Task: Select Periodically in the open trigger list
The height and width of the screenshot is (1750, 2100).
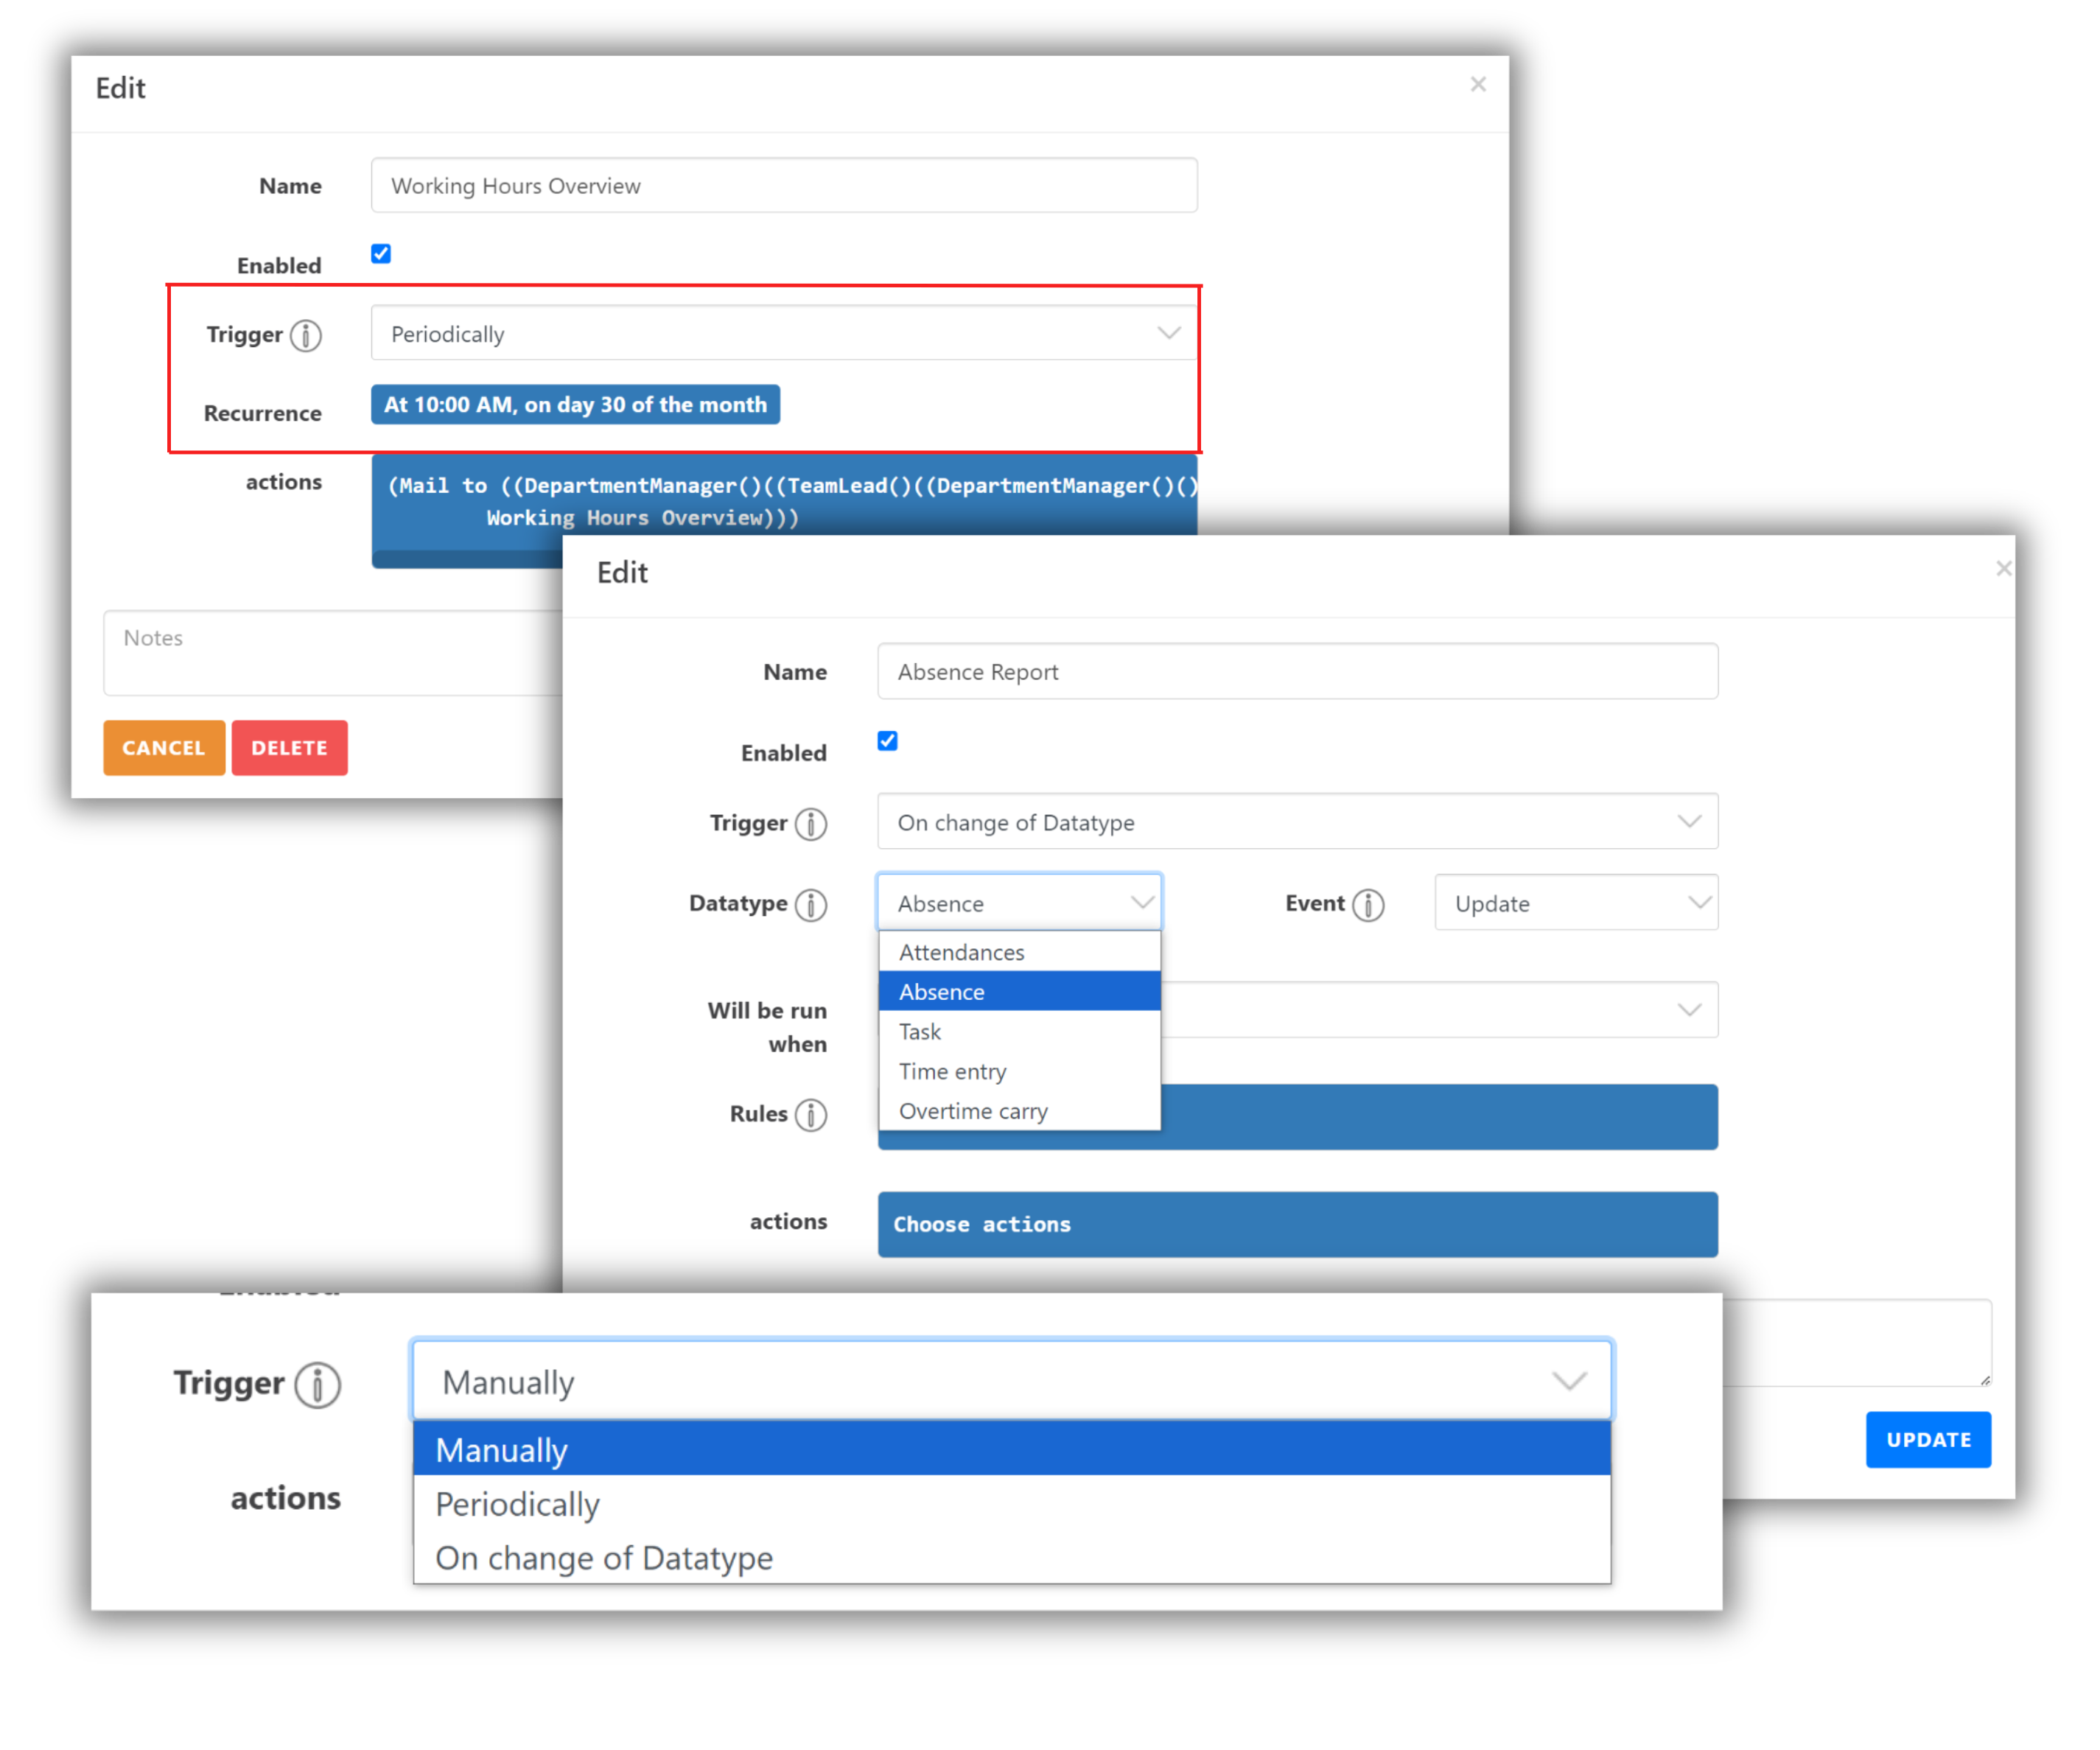Action: click(516, 1504)
